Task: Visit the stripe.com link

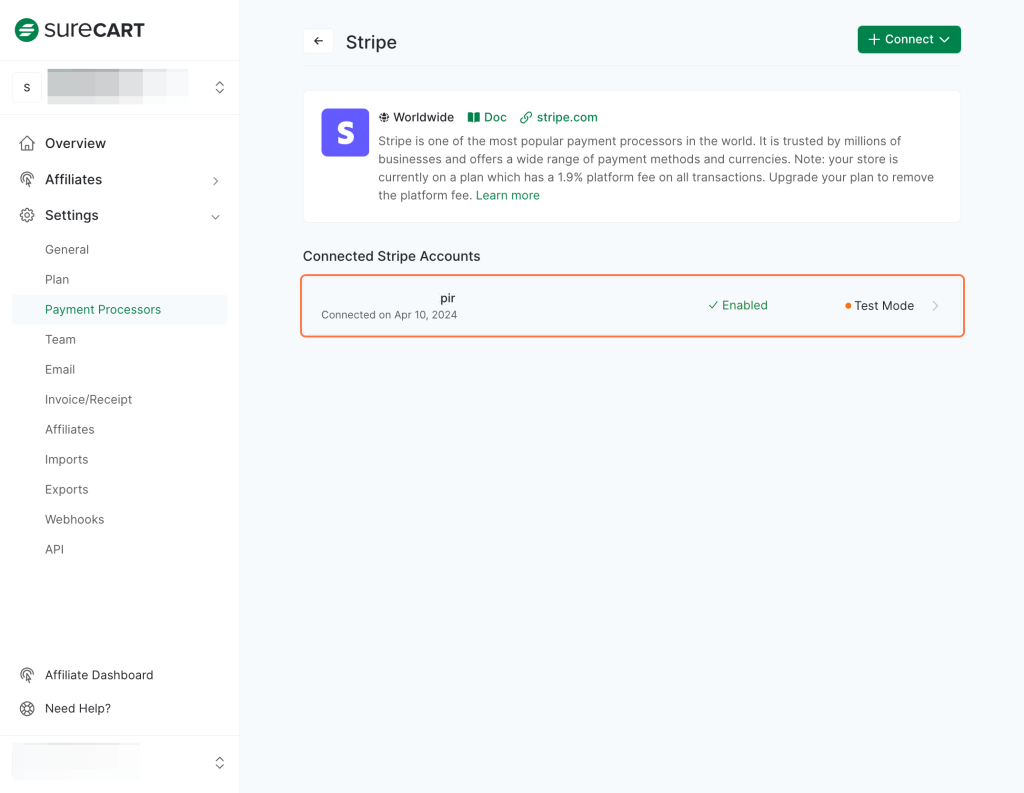Action: (x=566, y=117)
